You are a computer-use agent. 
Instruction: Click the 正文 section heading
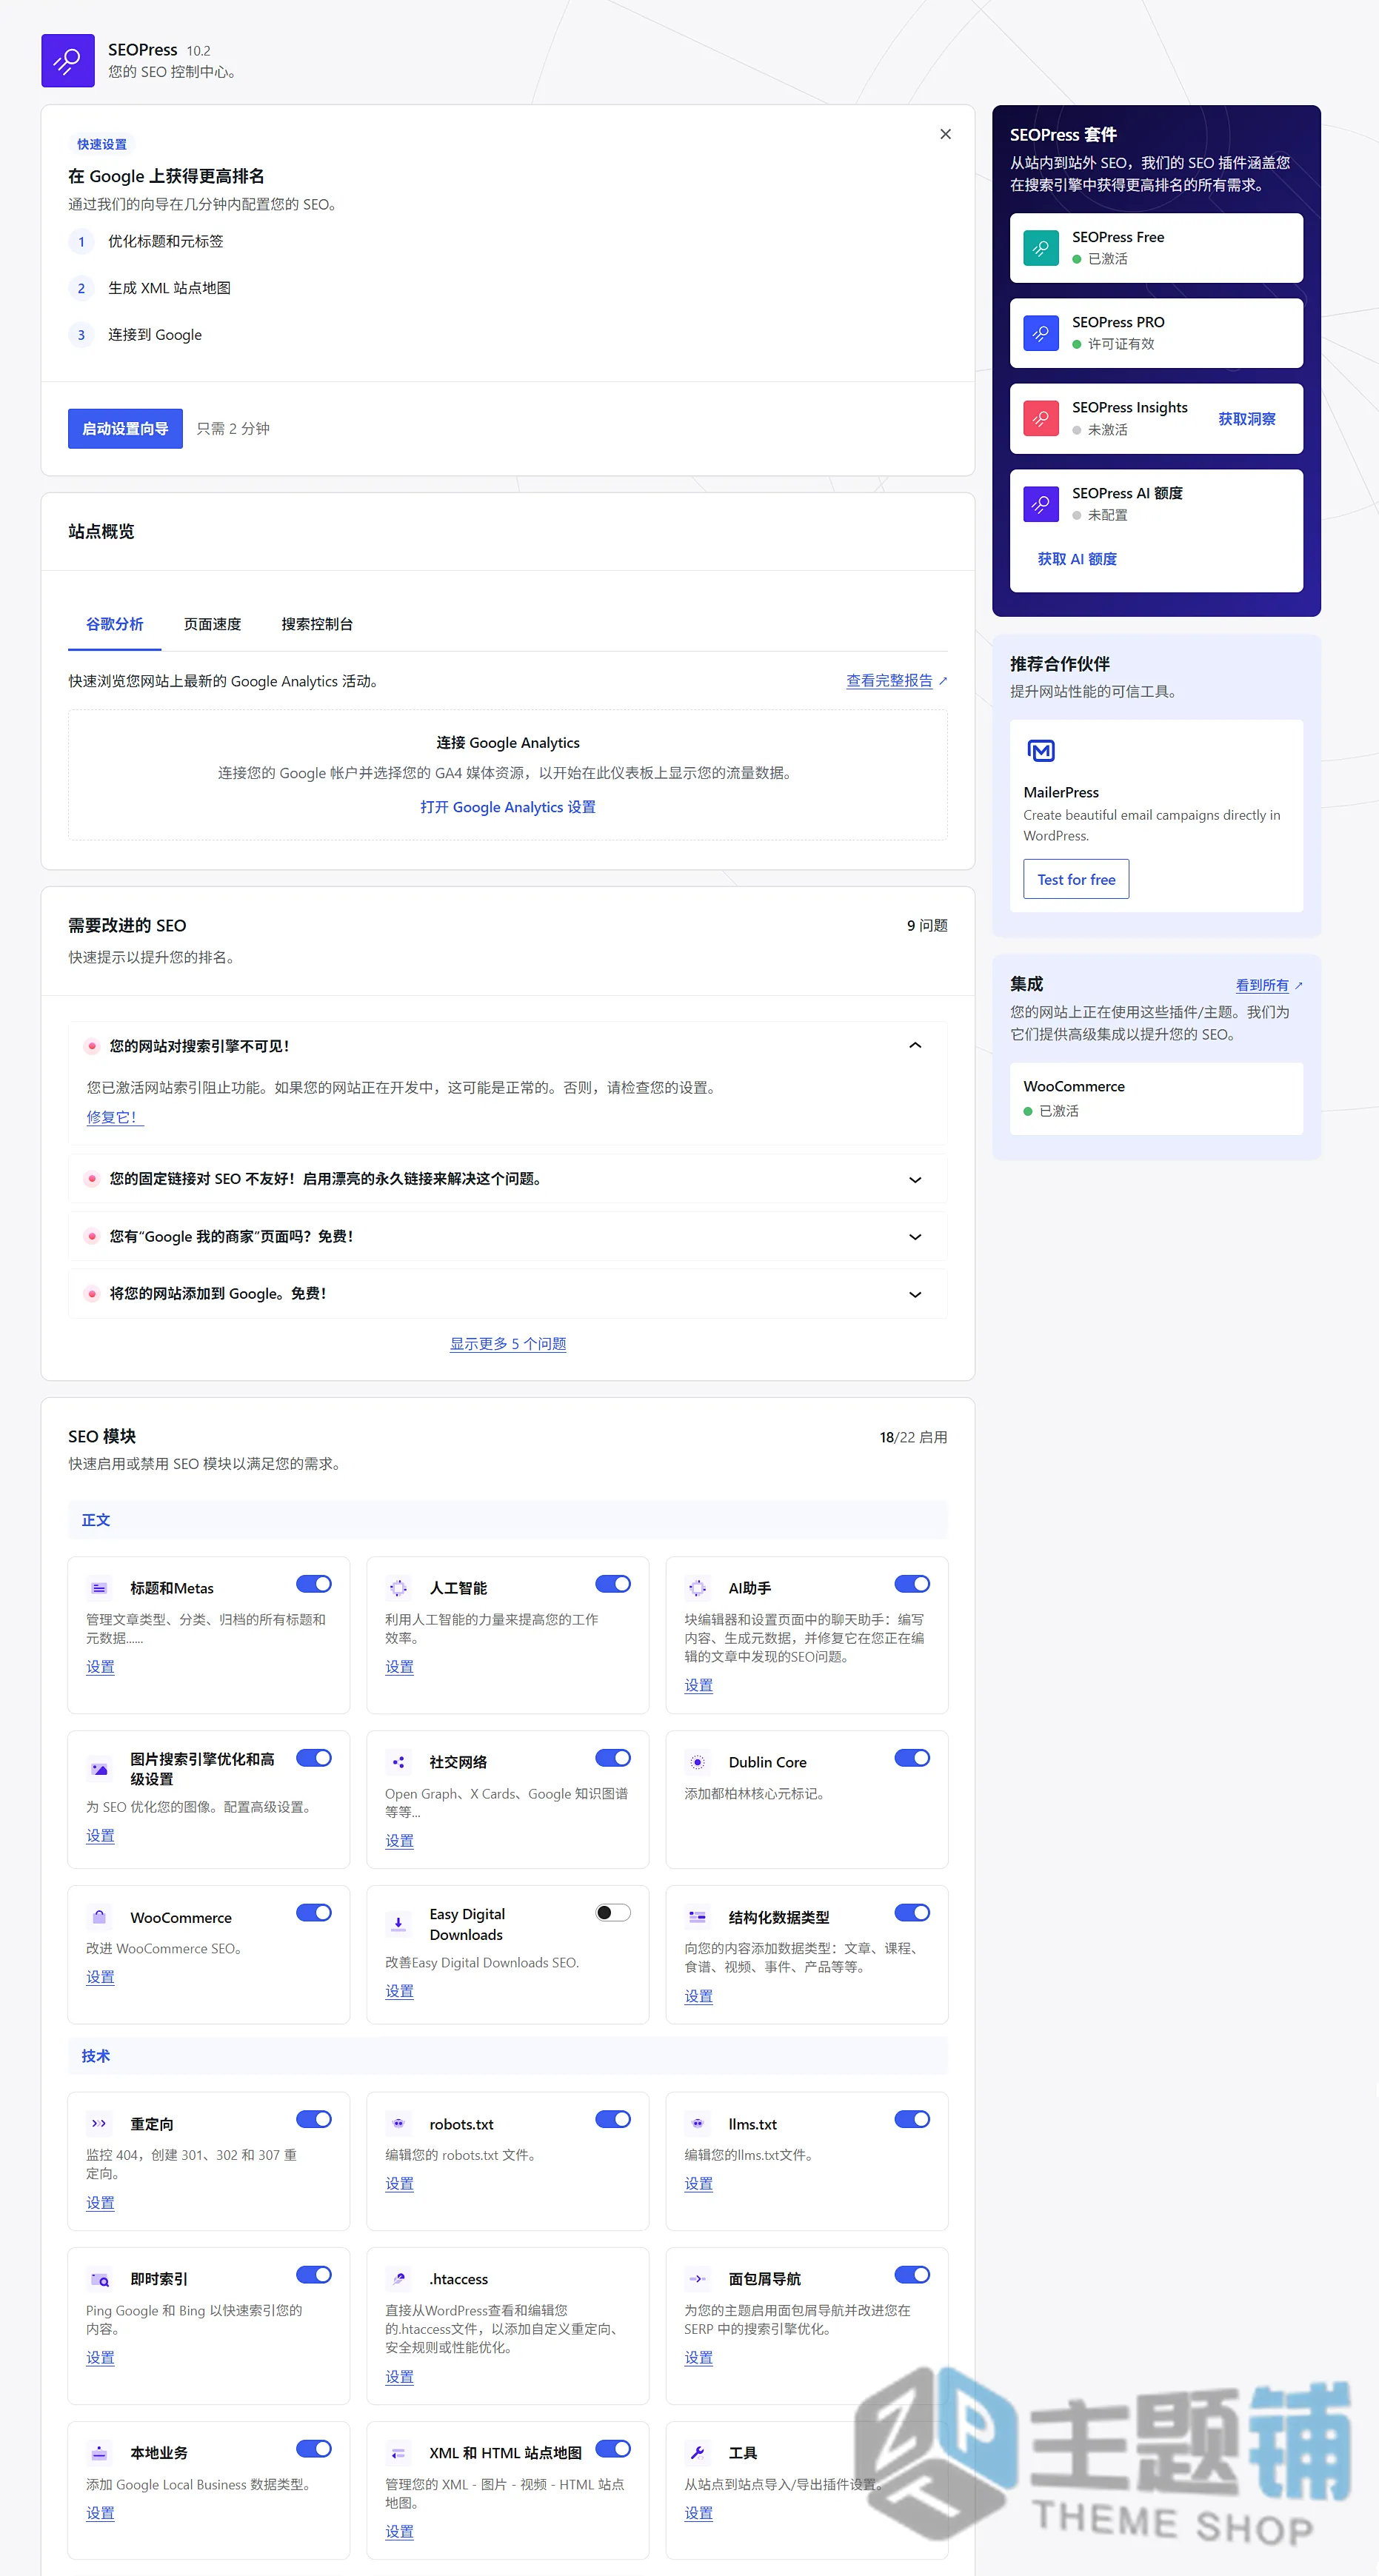(x=96, y=1520)
